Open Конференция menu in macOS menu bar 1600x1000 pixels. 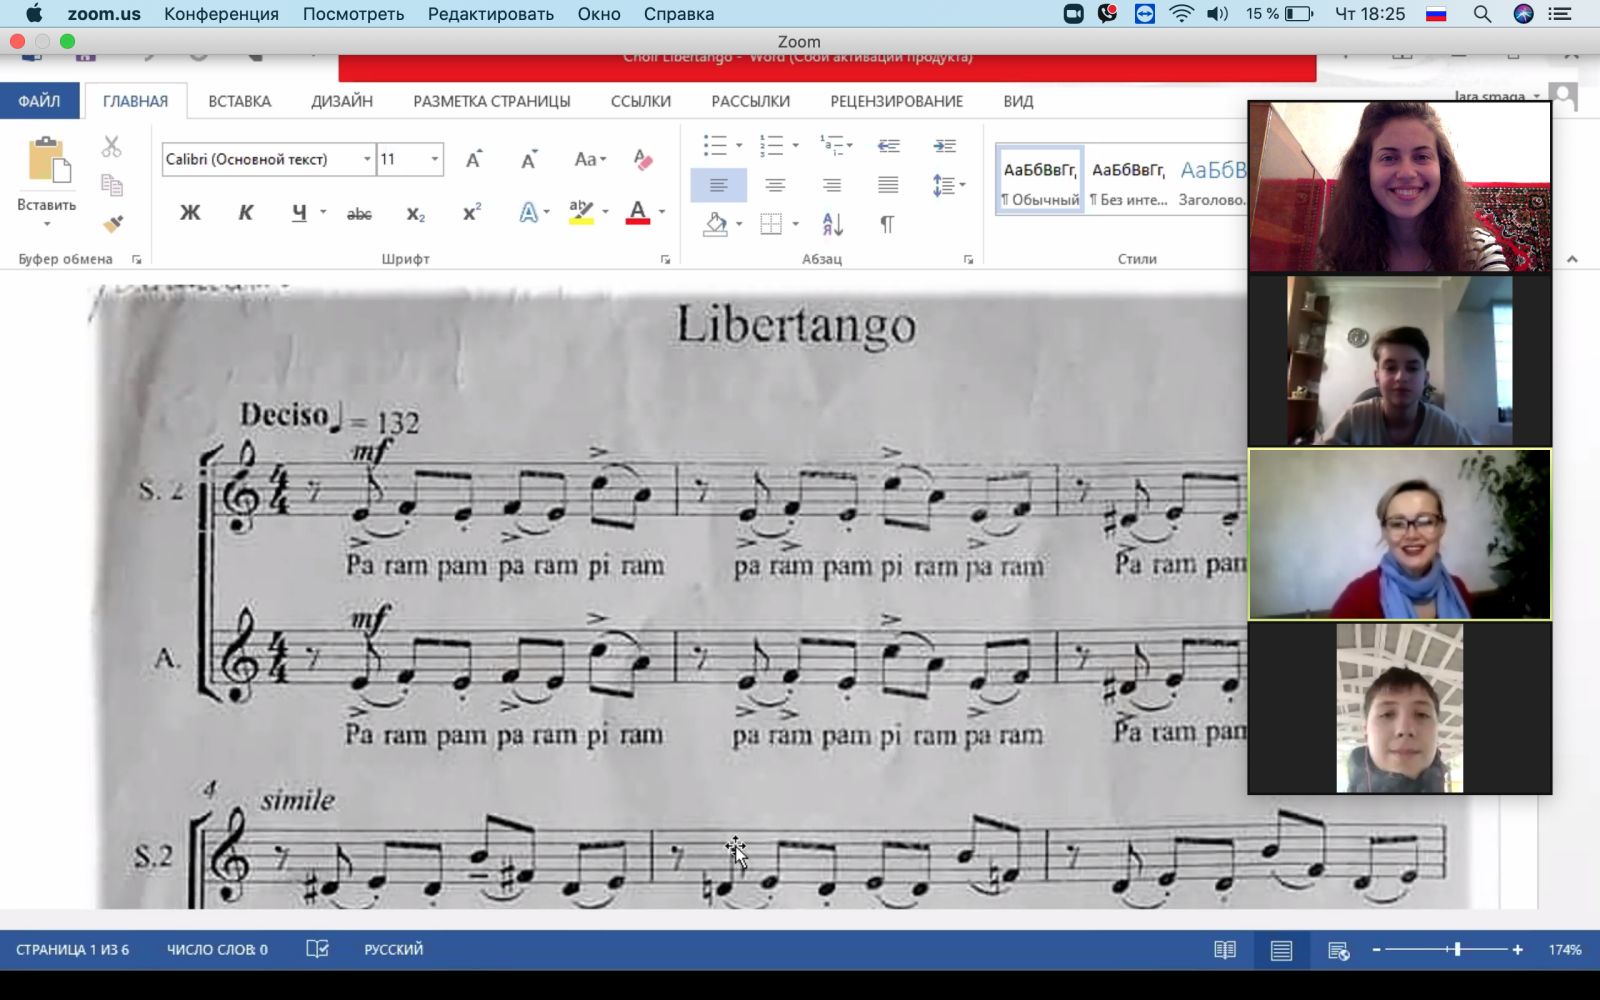(x=221, y=14)
